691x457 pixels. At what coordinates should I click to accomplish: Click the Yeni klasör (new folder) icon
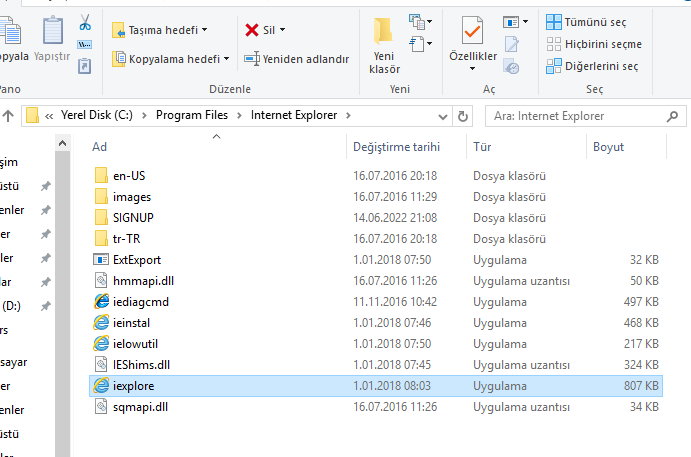click(x=384, y=29)
